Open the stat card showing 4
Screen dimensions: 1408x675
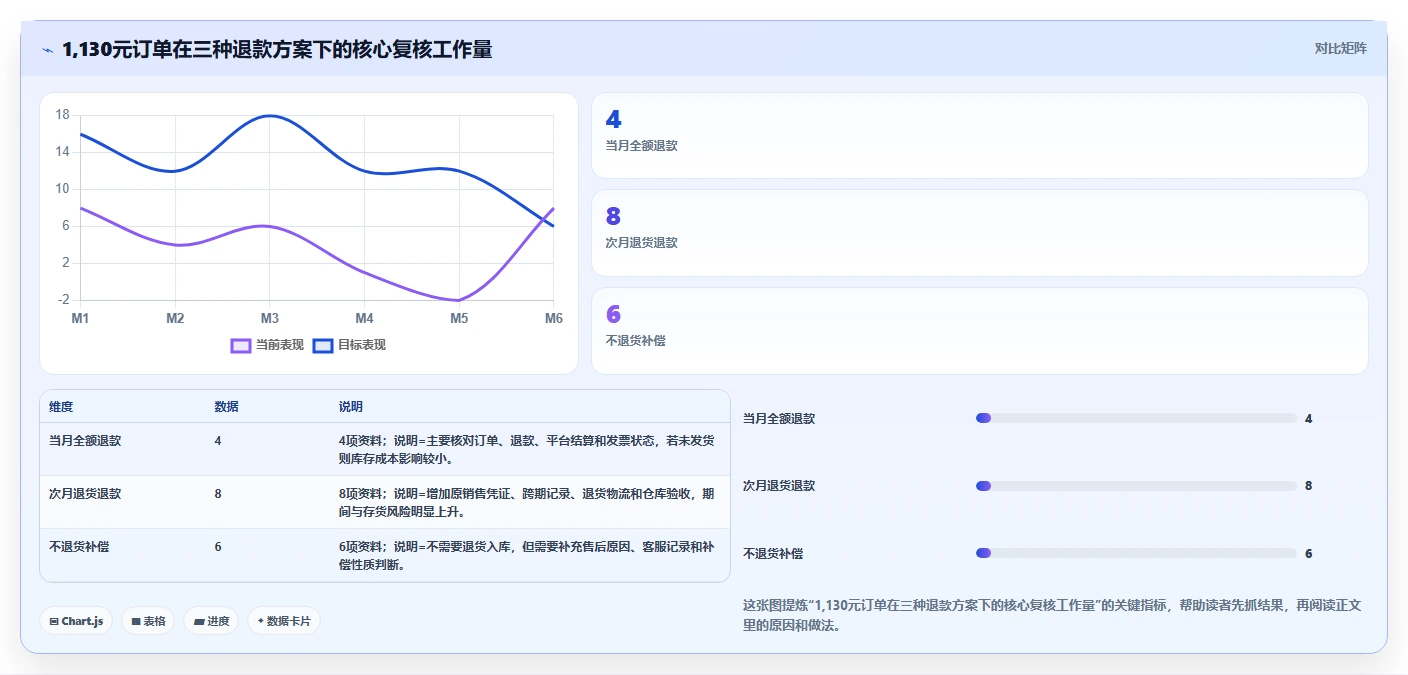[x=980, y=136]
